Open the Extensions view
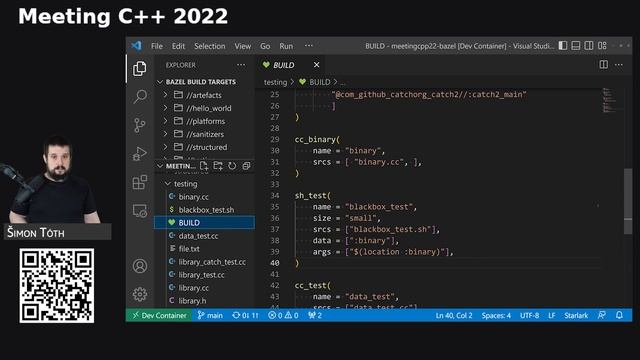The height and width of the screenshot is (360, 640). coord(140,182)
